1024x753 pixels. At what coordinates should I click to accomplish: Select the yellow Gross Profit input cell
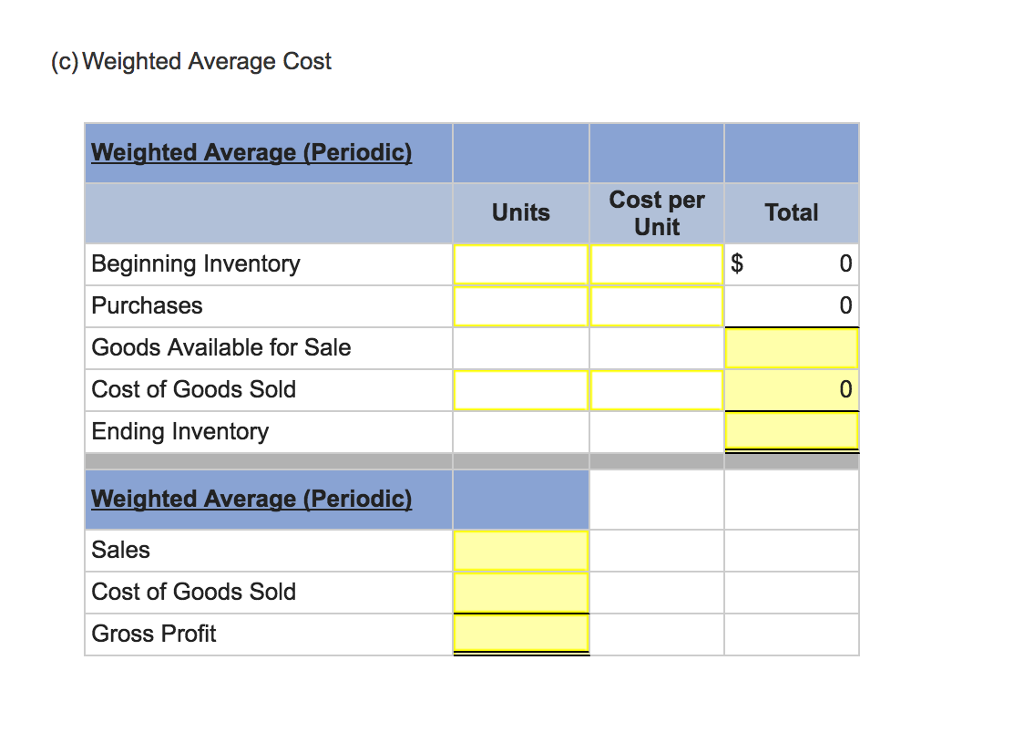tap(520, 633)
